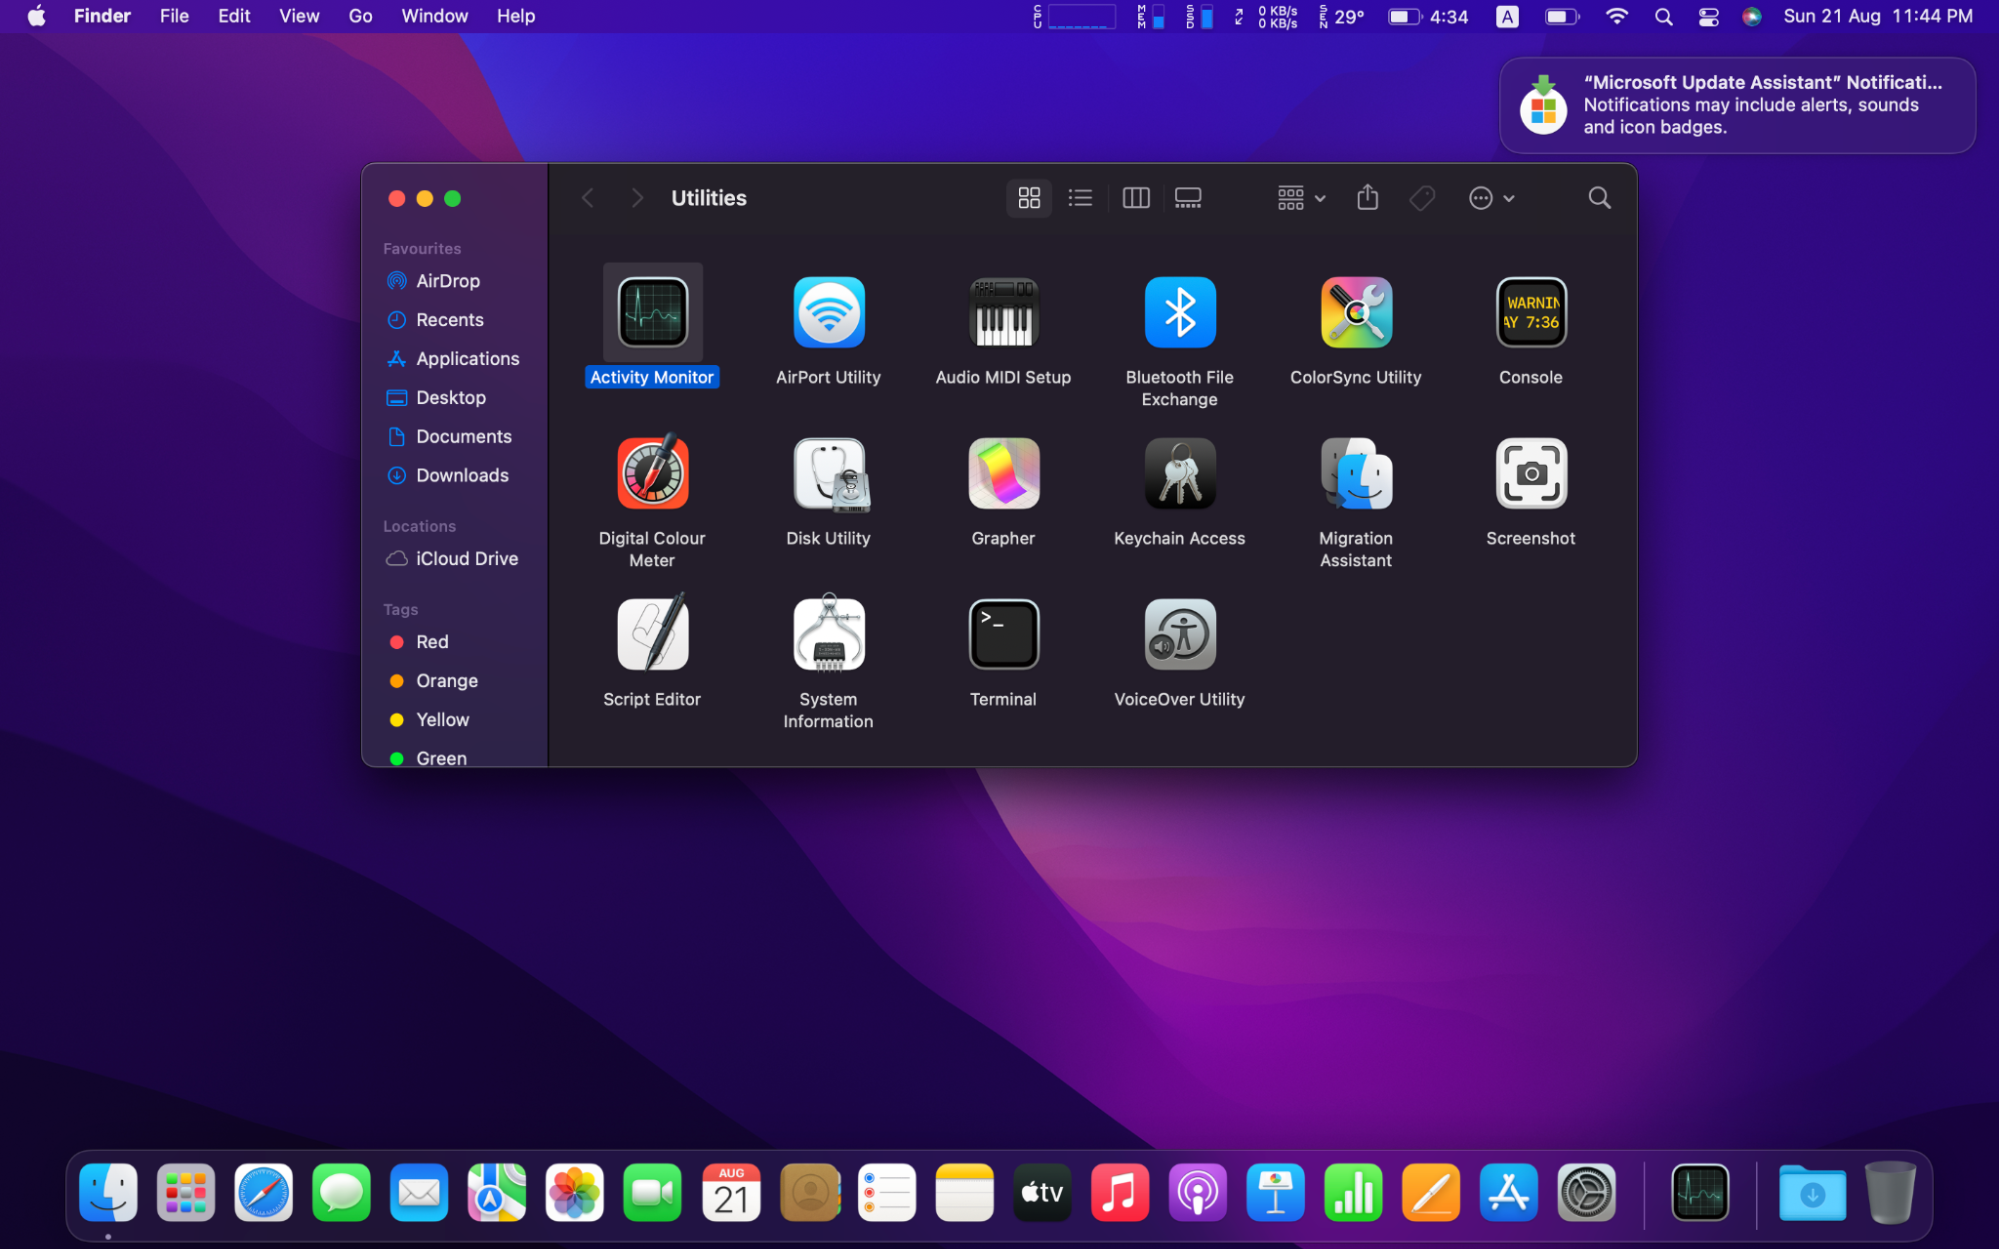Open the Trash in the Dock

1890,1193
